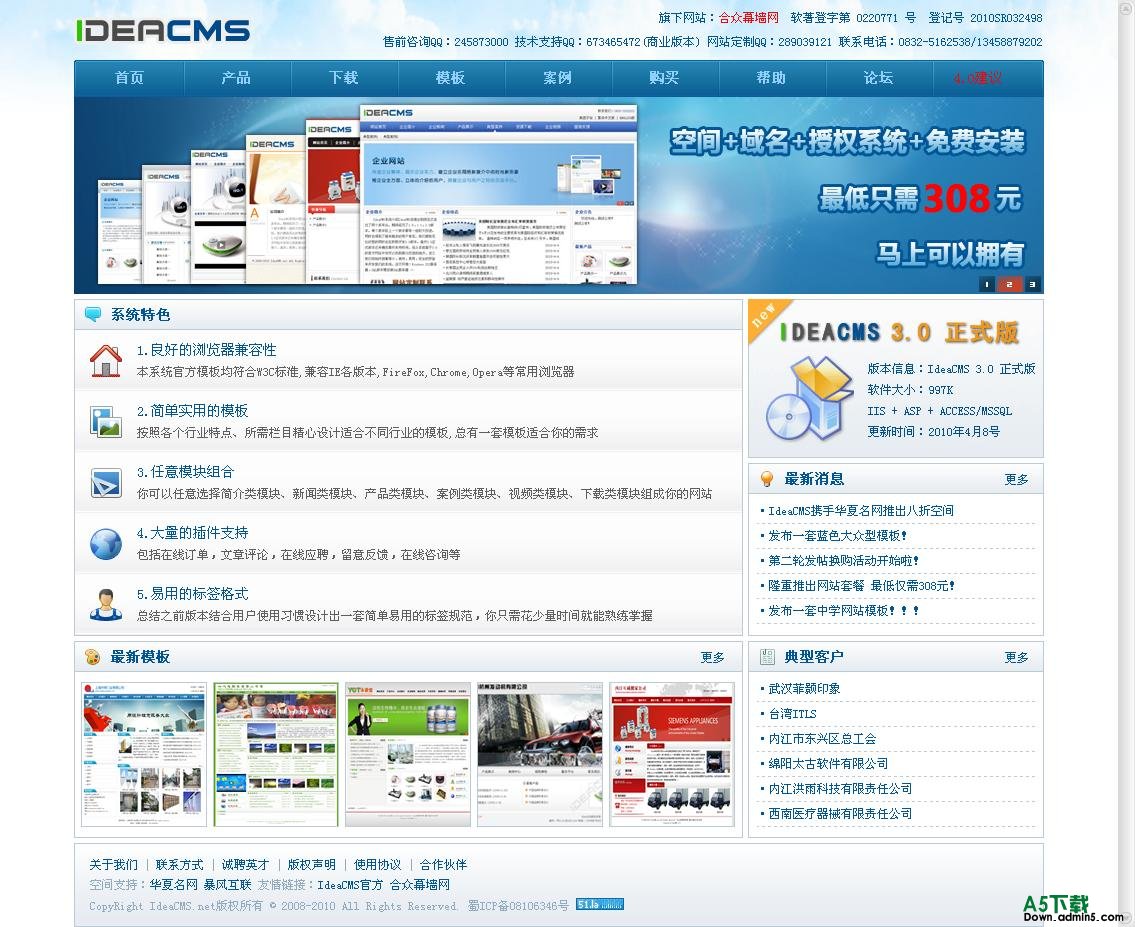Go to the 下载 menu item

343,77
